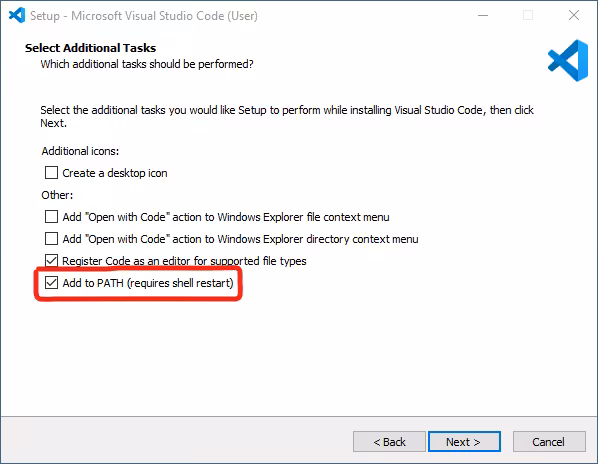The image size is (598, 464).
Task: Click the Select Additional Tasks heading
Action: coord(90,48)
